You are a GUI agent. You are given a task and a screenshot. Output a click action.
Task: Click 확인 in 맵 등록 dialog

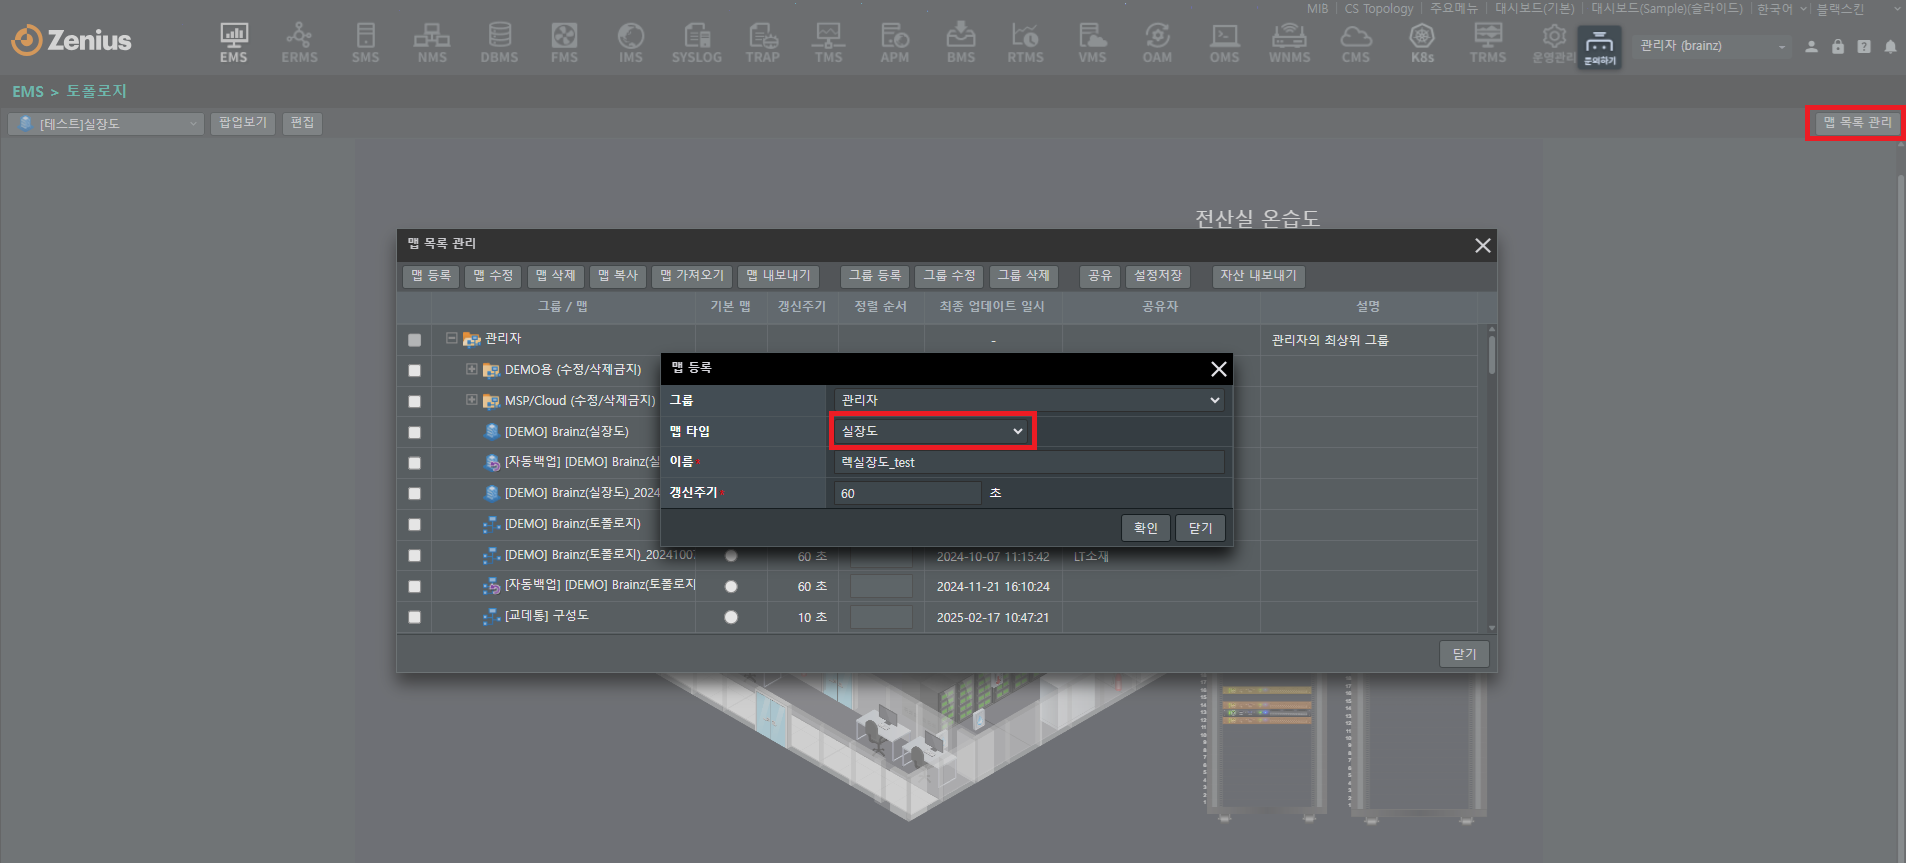pos(1146,528)
